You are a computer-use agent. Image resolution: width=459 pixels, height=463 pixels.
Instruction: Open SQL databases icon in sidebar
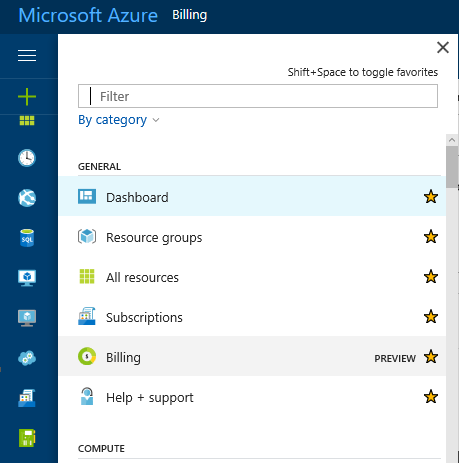point(27,238)
